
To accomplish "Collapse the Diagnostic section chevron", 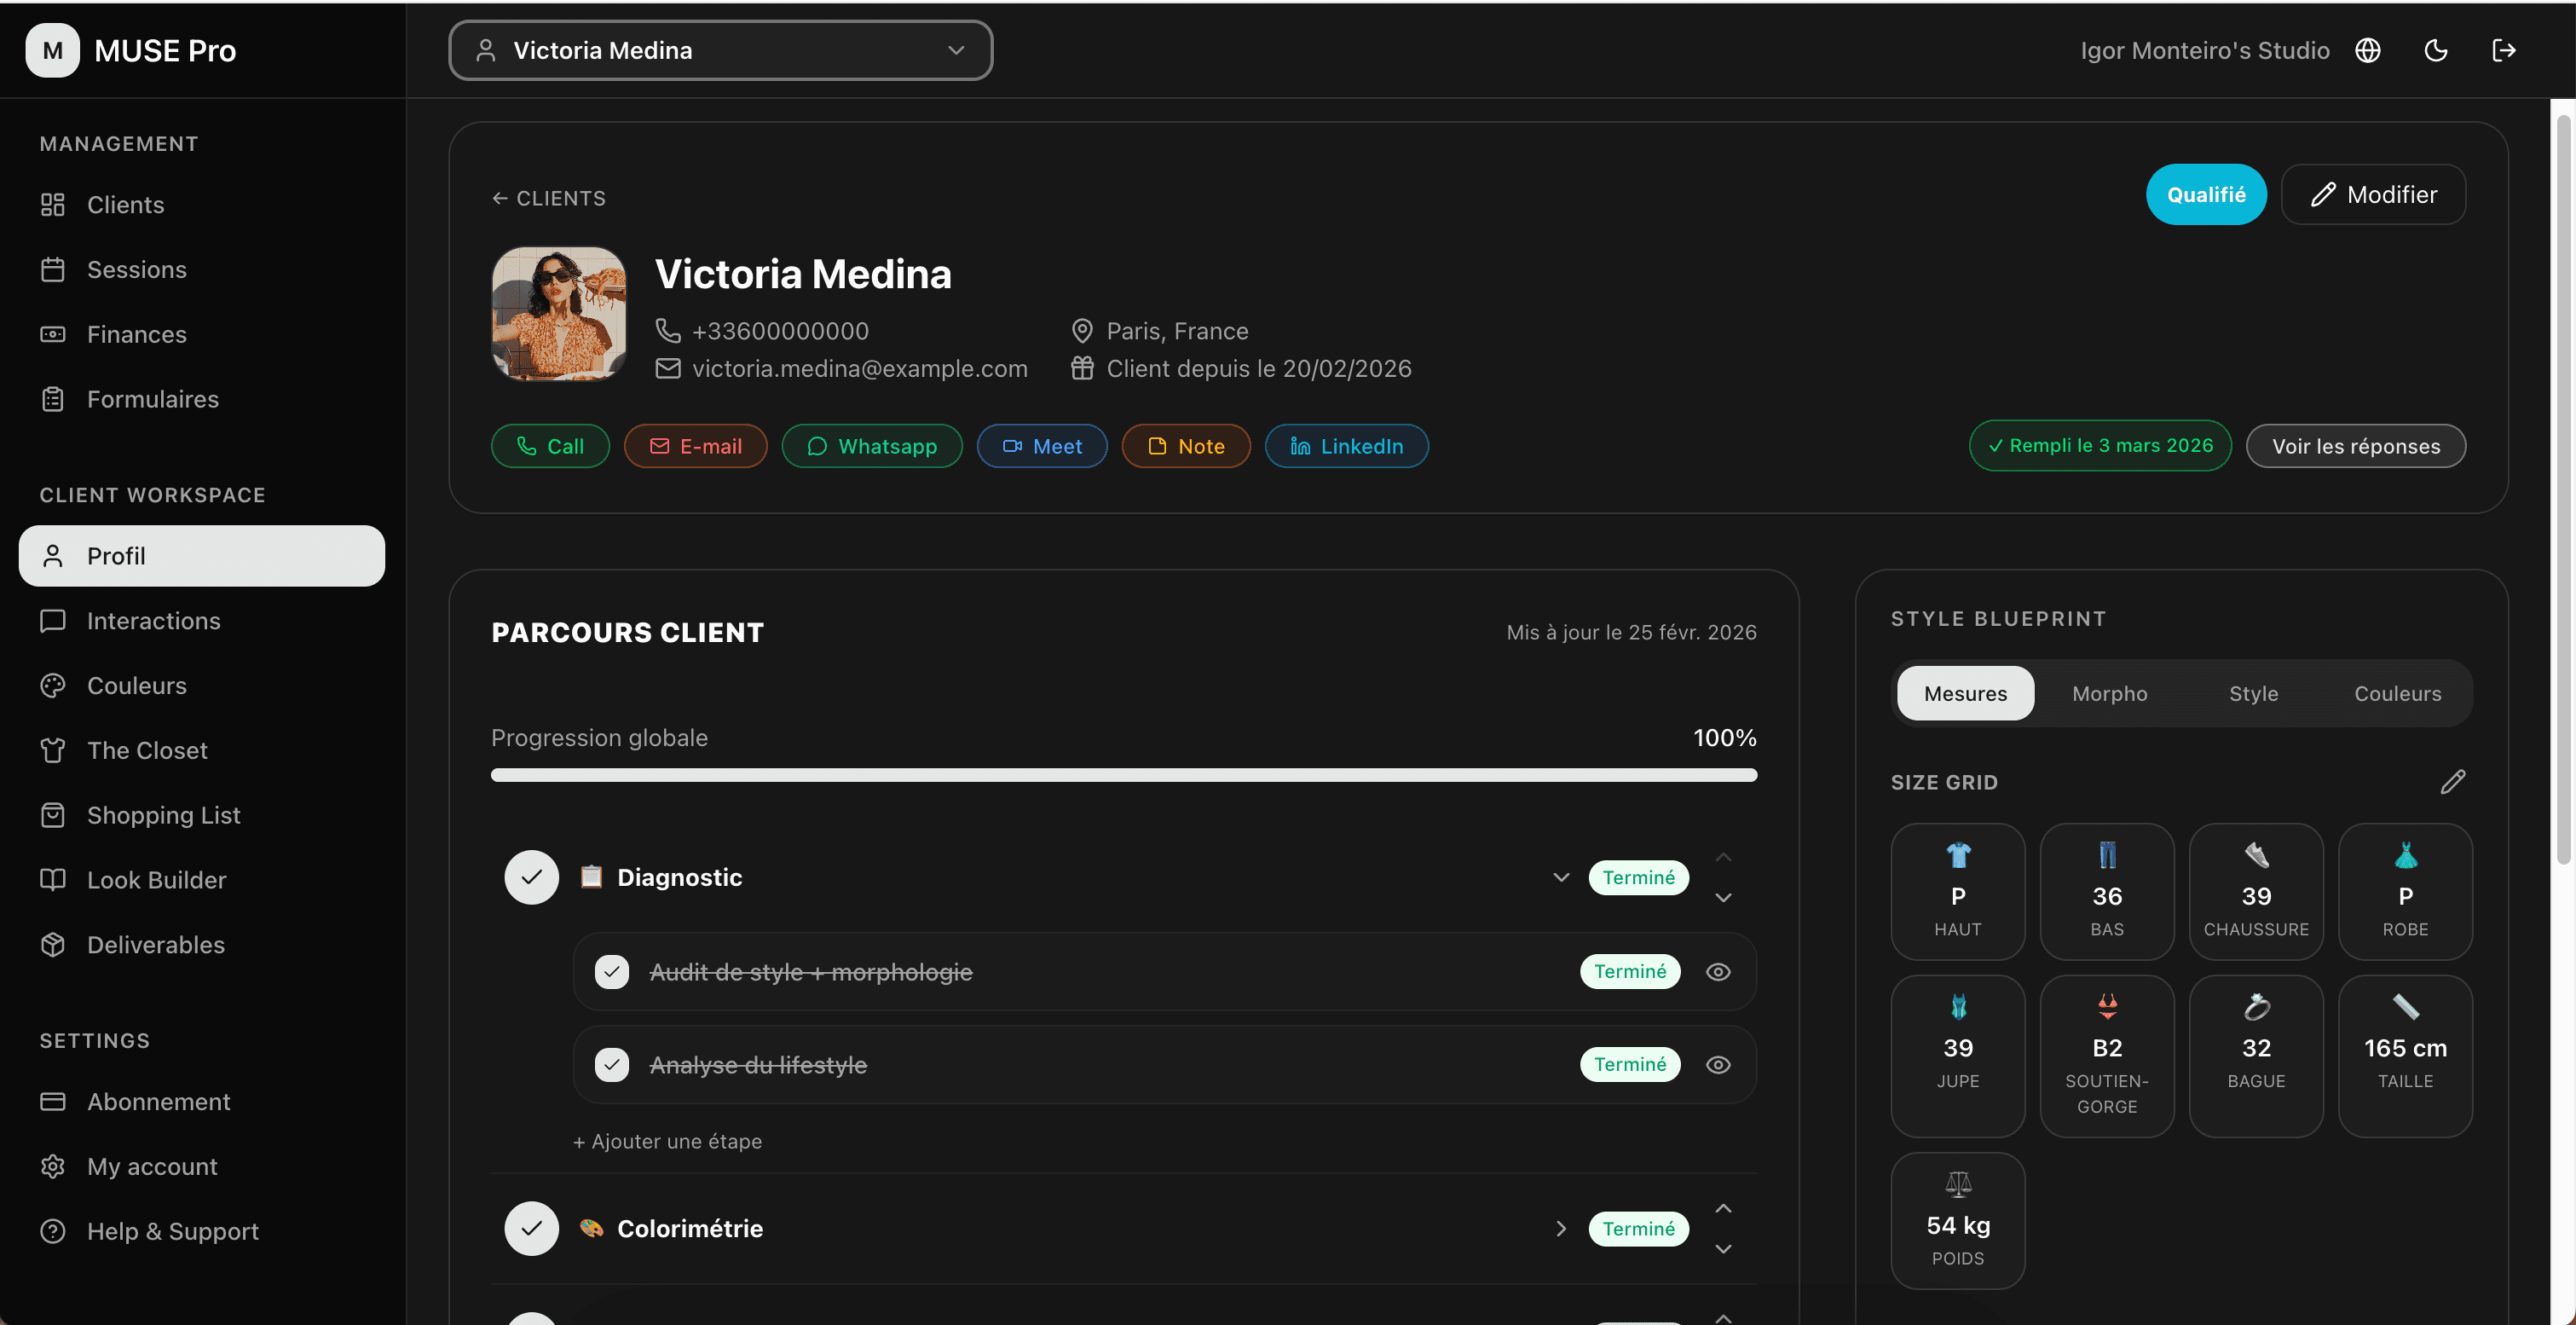I will (1560, 877).
